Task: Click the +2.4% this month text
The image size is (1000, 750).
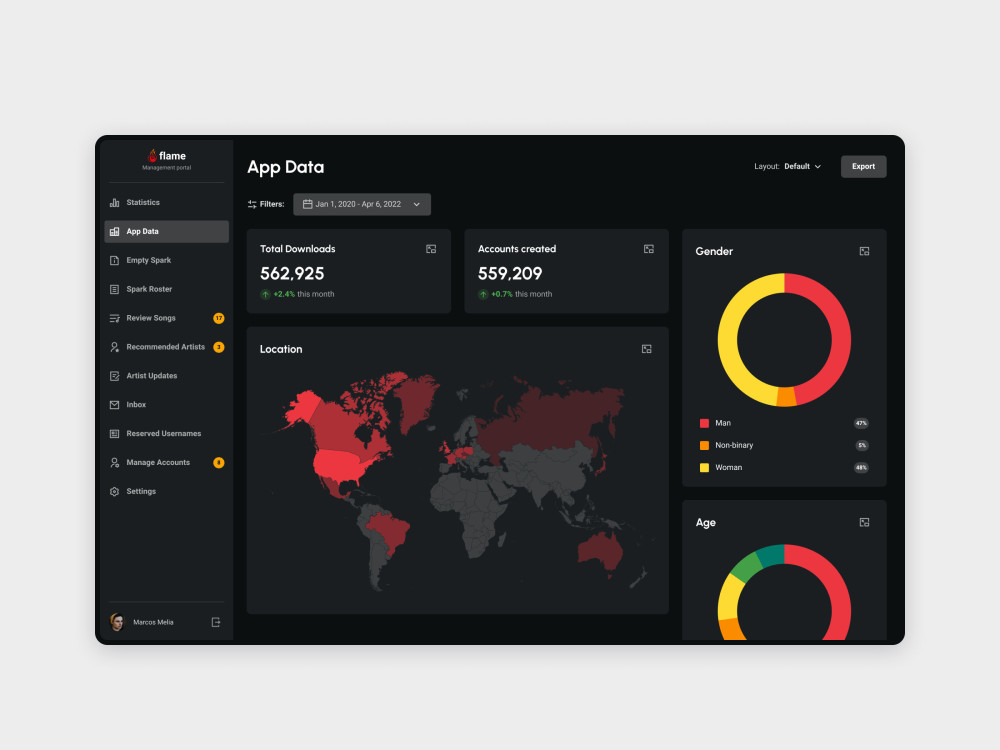Action: [304, 294]
